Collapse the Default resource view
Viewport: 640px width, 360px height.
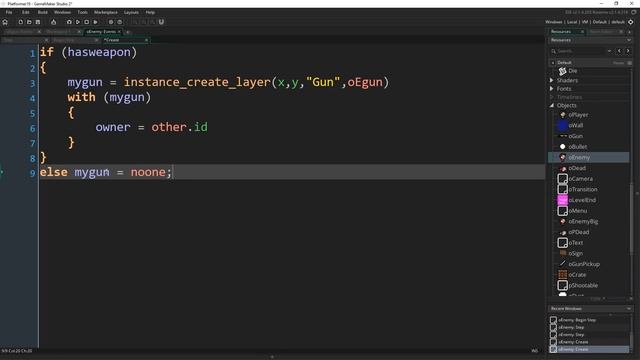(x=553, y=62)
